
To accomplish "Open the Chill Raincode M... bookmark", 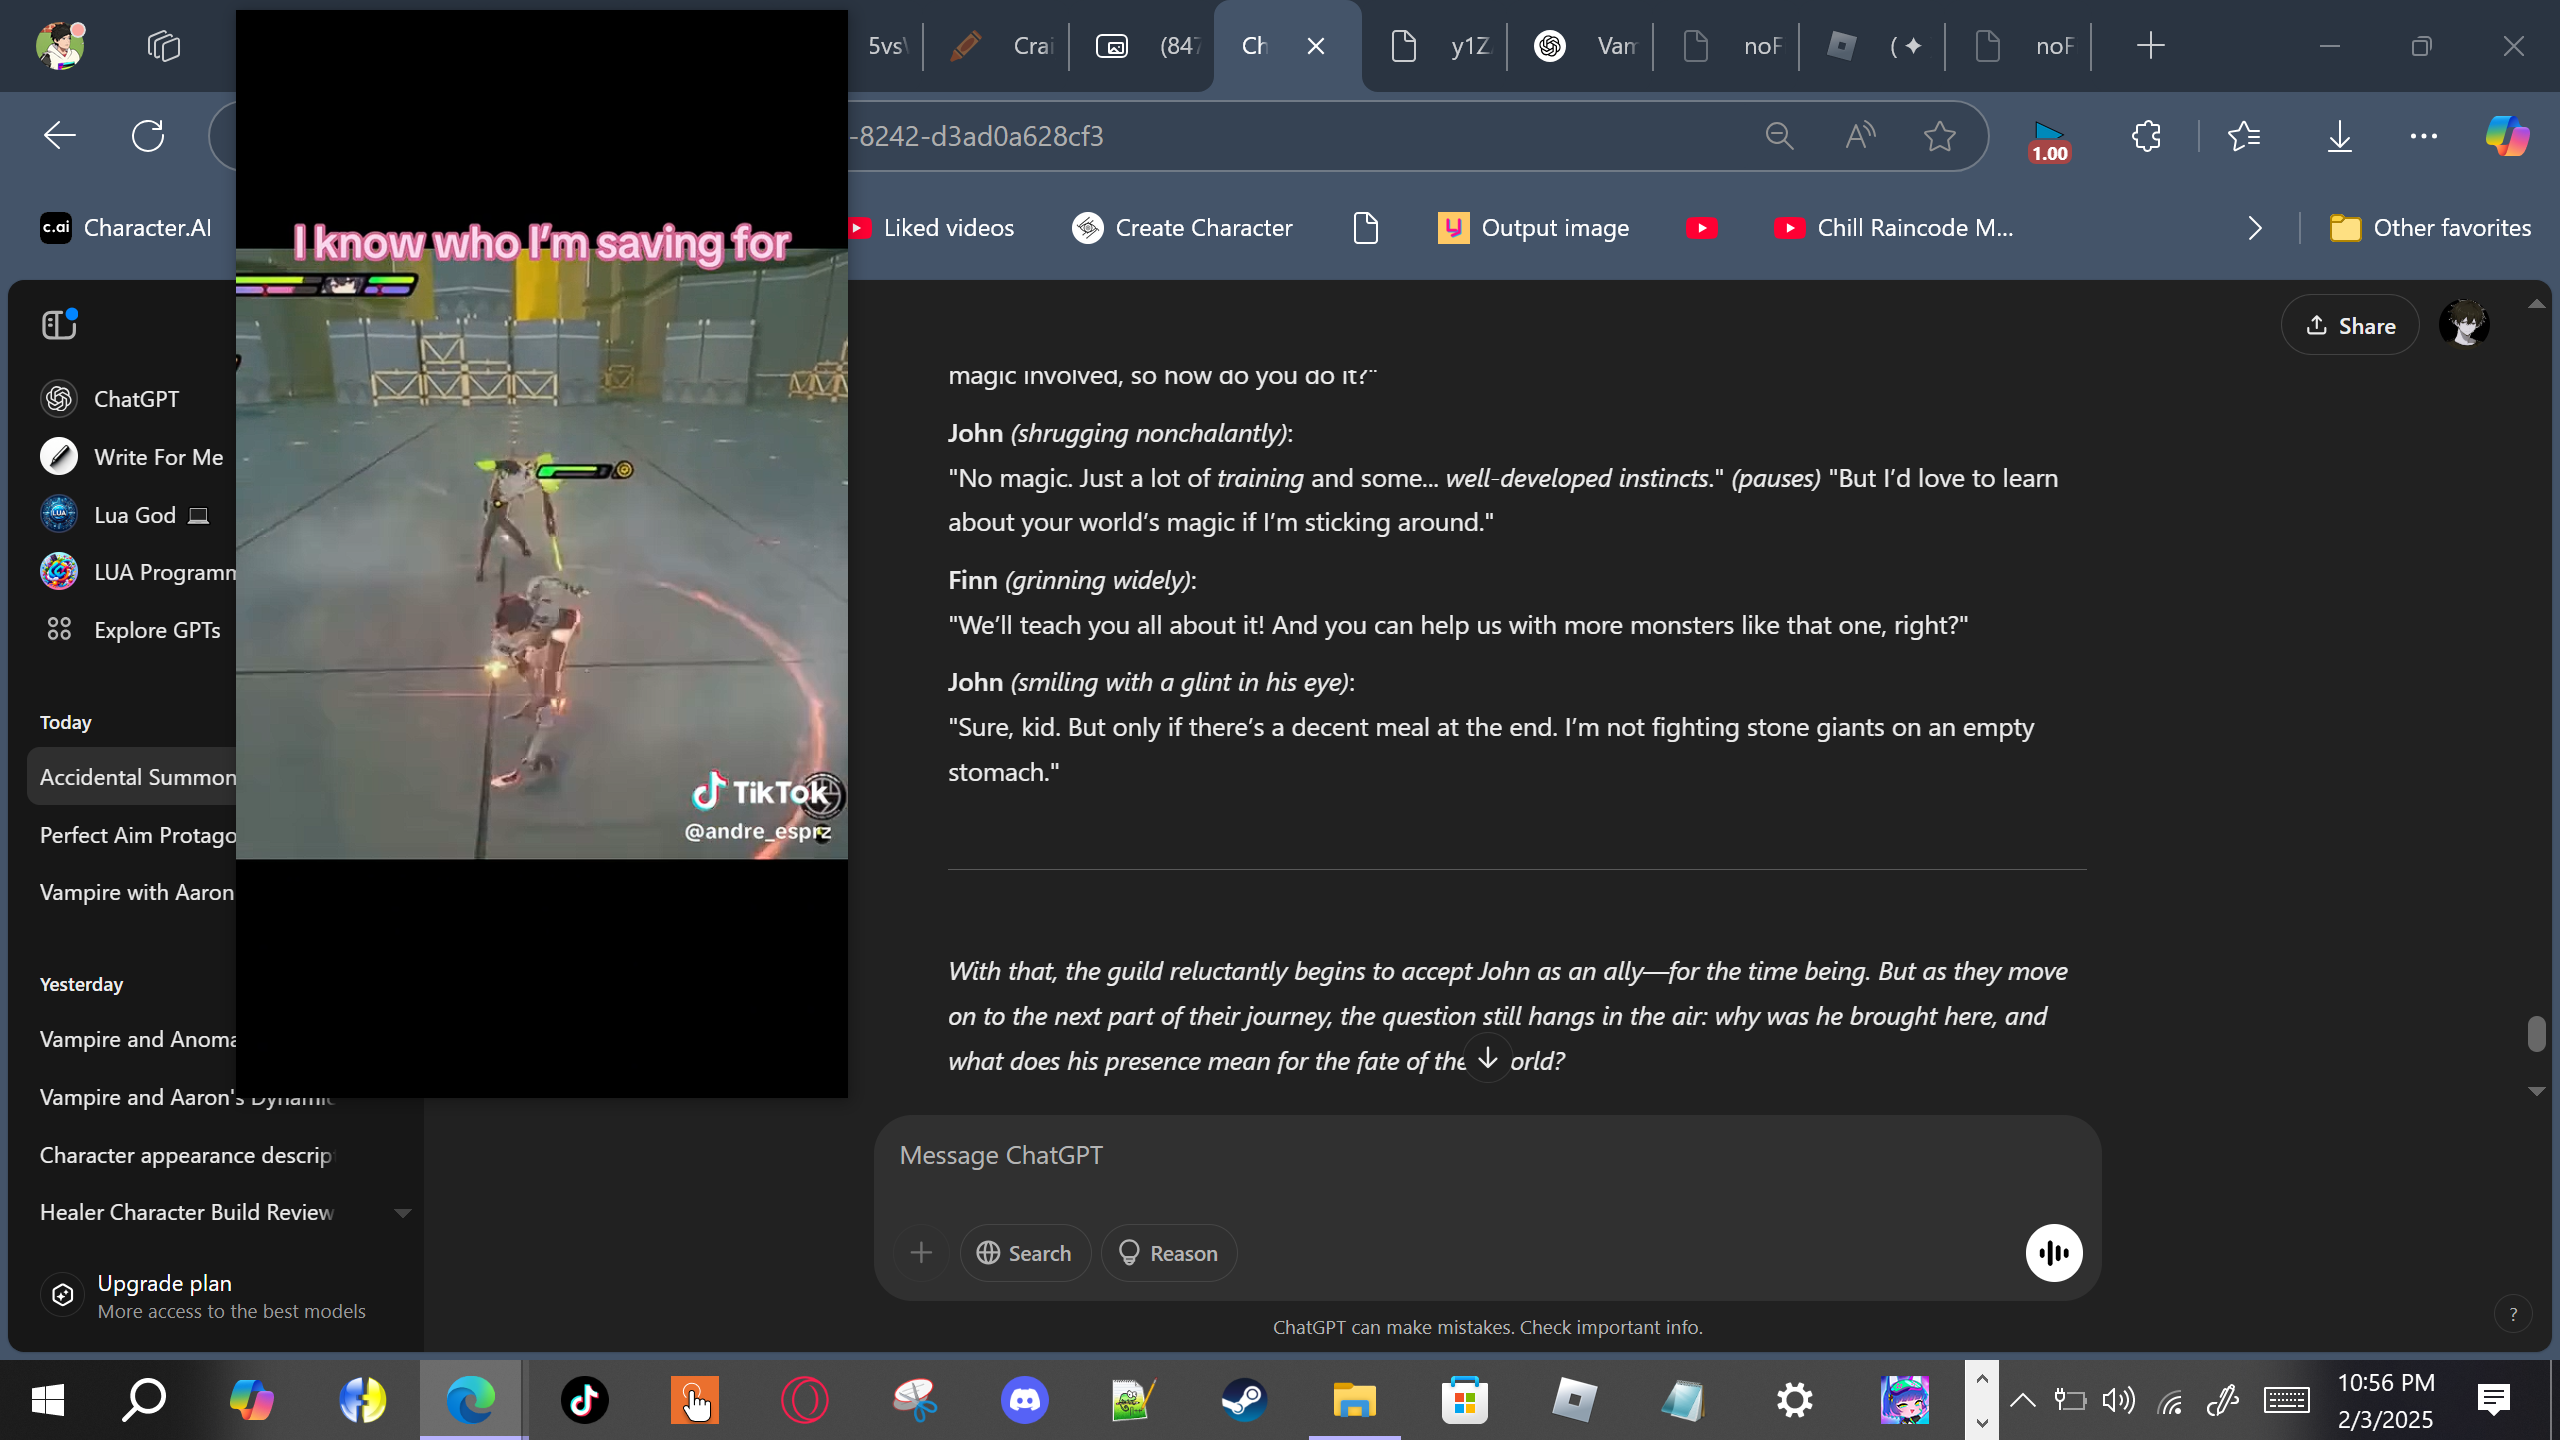I will pyautogui.click(x=1894, y=228).
